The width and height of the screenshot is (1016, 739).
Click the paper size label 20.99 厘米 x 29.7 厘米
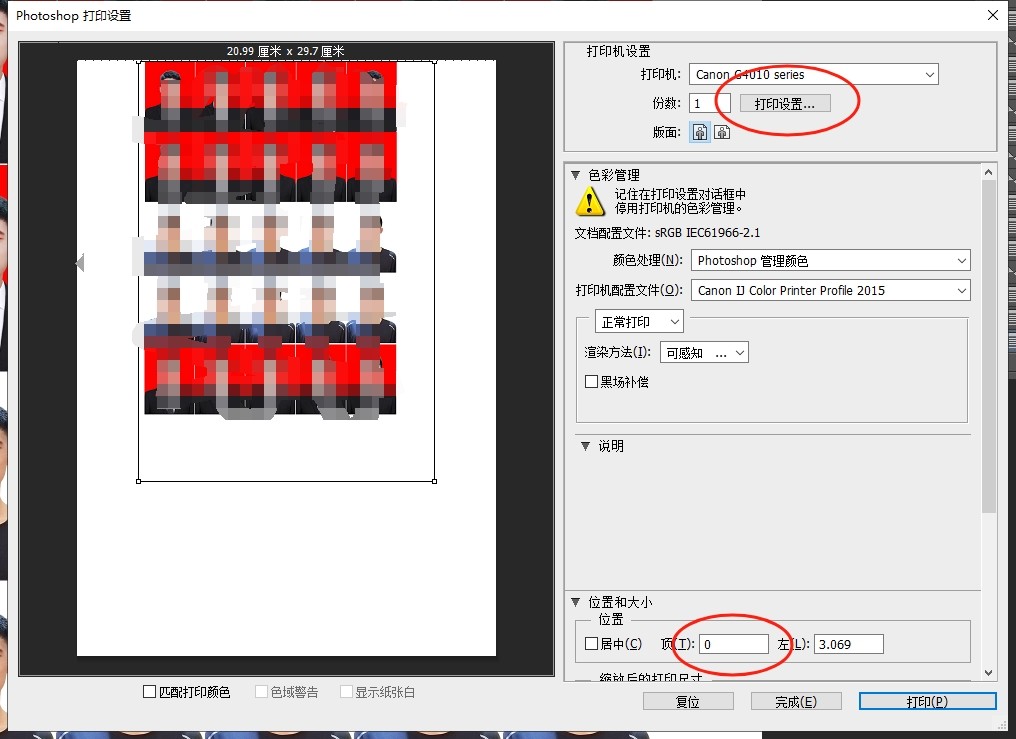[x=286, y=51]
